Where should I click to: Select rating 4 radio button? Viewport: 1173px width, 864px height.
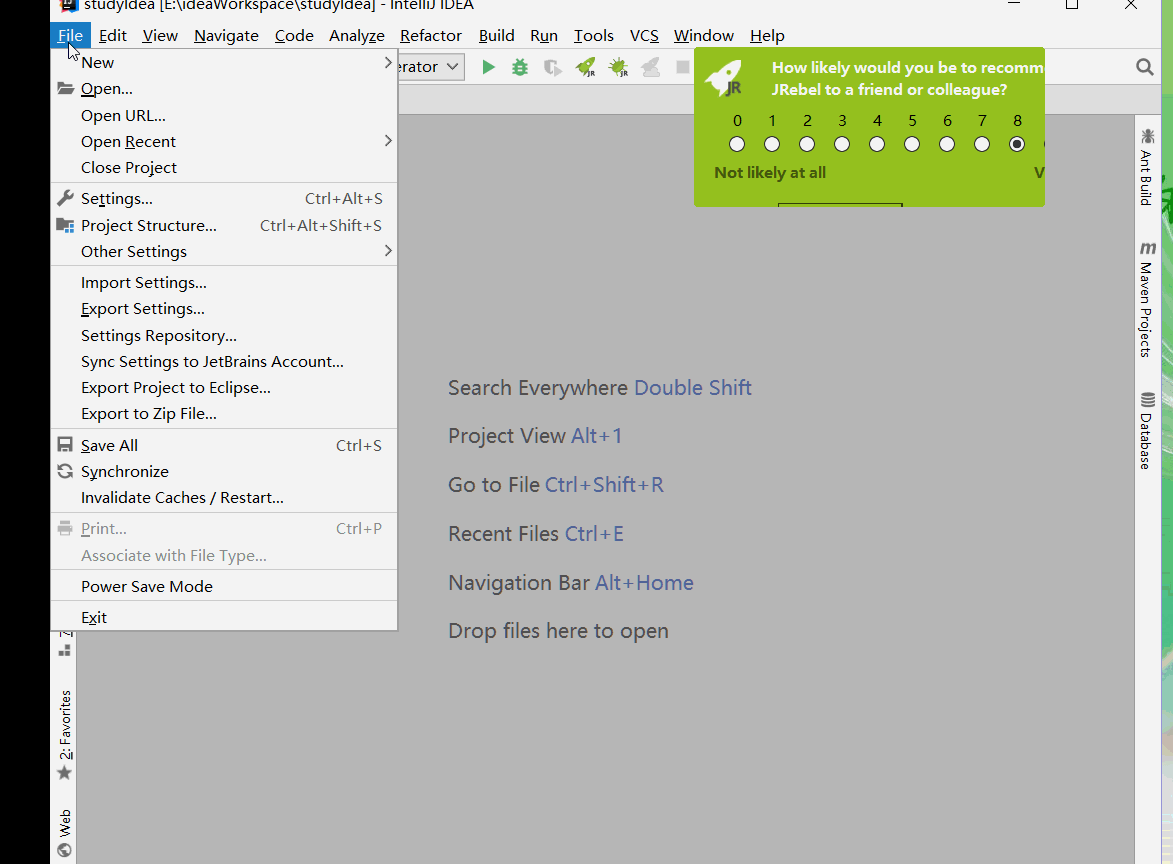point(877,144)
